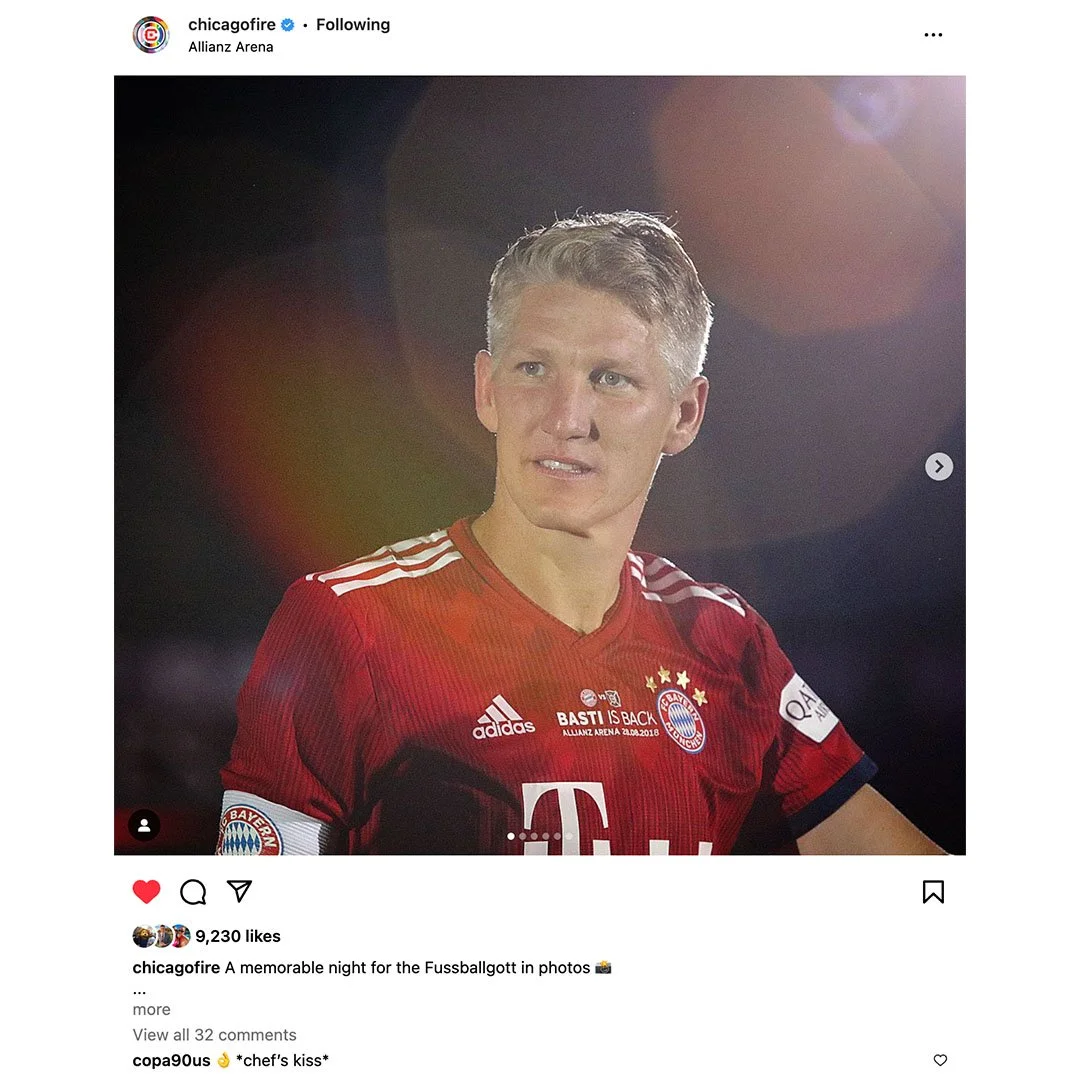This screenshot has width=1080, height=1080.
Task: Open the copa90us commenter profile
Action: click(x=172, y=1060)
